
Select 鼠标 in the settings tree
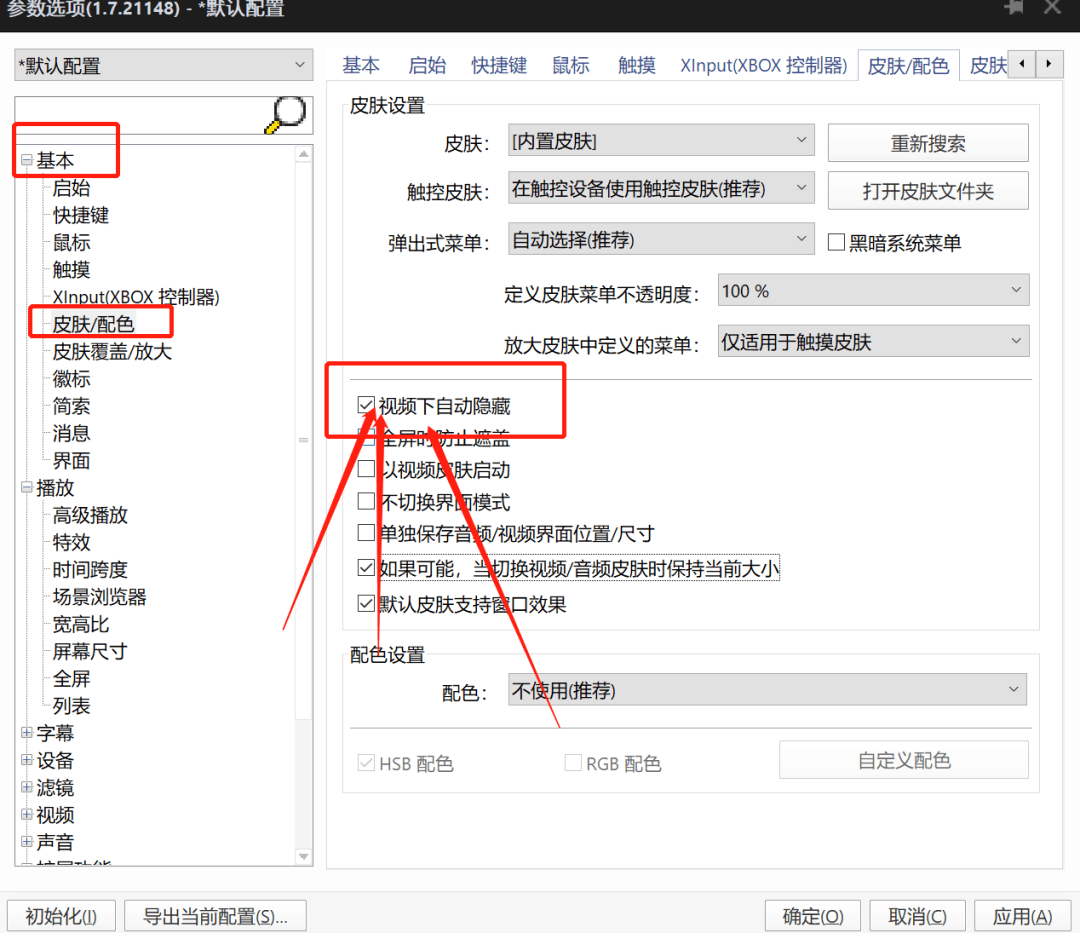pos(72,242)
